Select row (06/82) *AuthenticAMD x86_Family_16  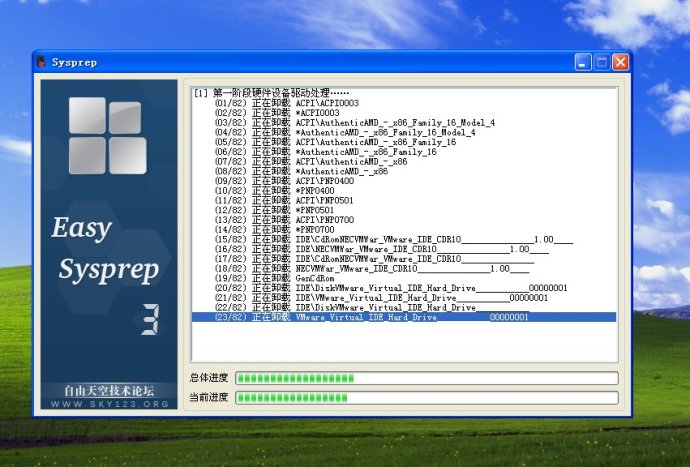(x=404, y=151)
